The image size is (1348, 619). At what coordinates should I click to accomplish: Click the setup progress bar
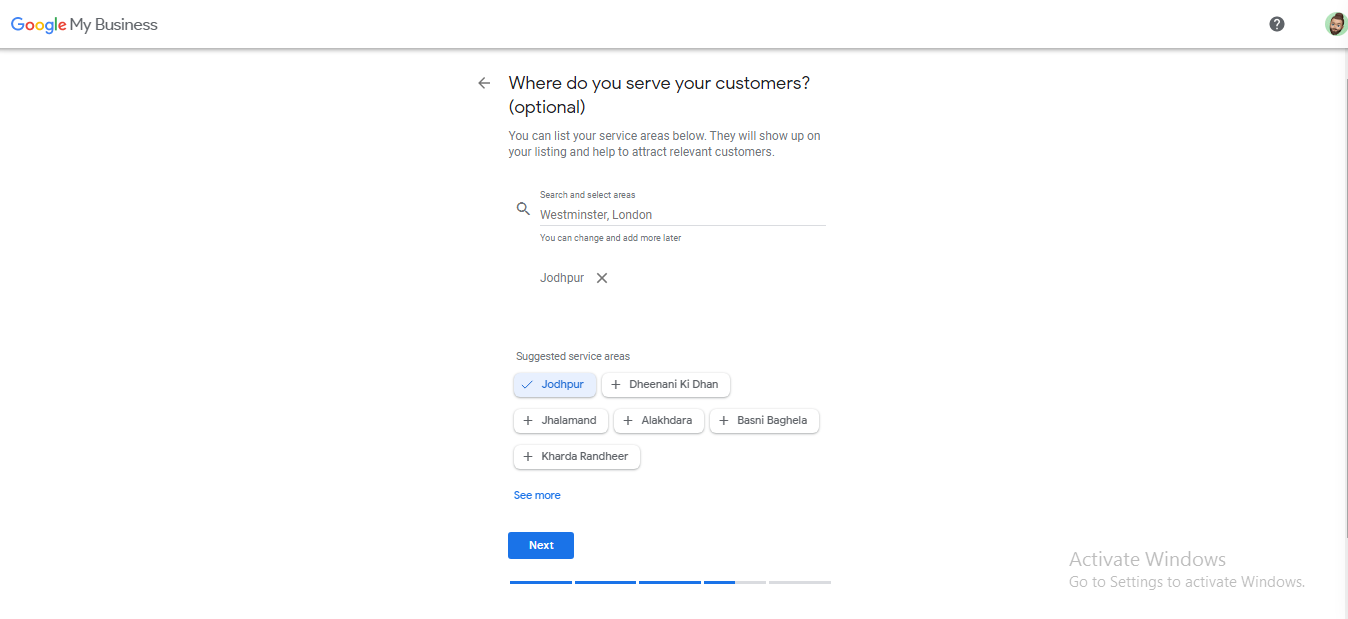pos(670,582)
